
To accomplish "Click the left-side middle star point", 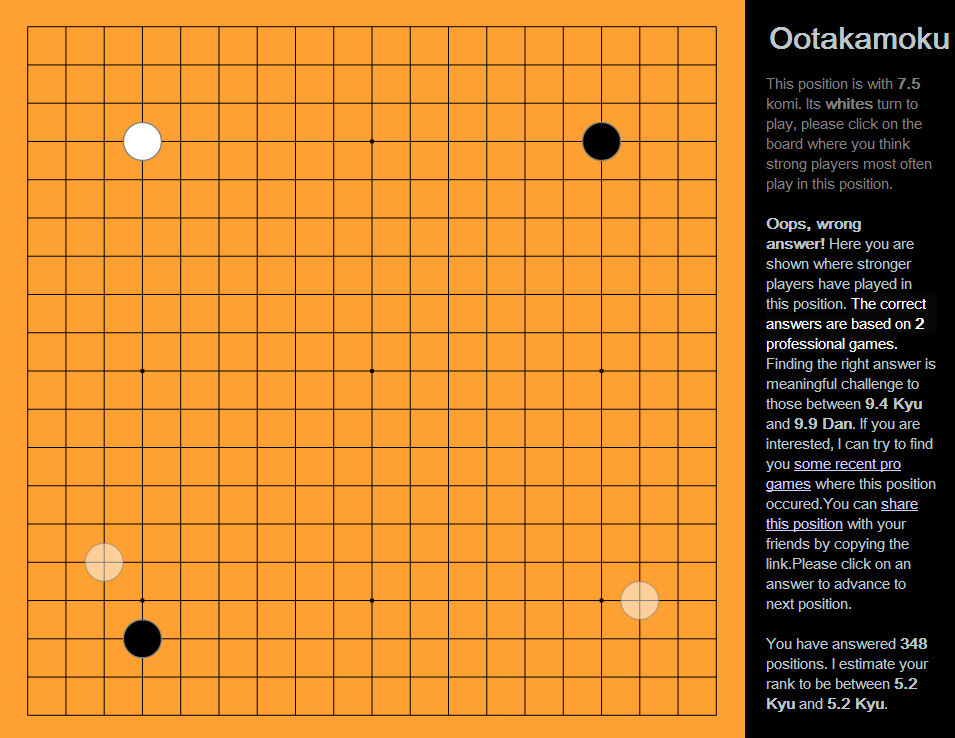I will click(x=142, y=371).
